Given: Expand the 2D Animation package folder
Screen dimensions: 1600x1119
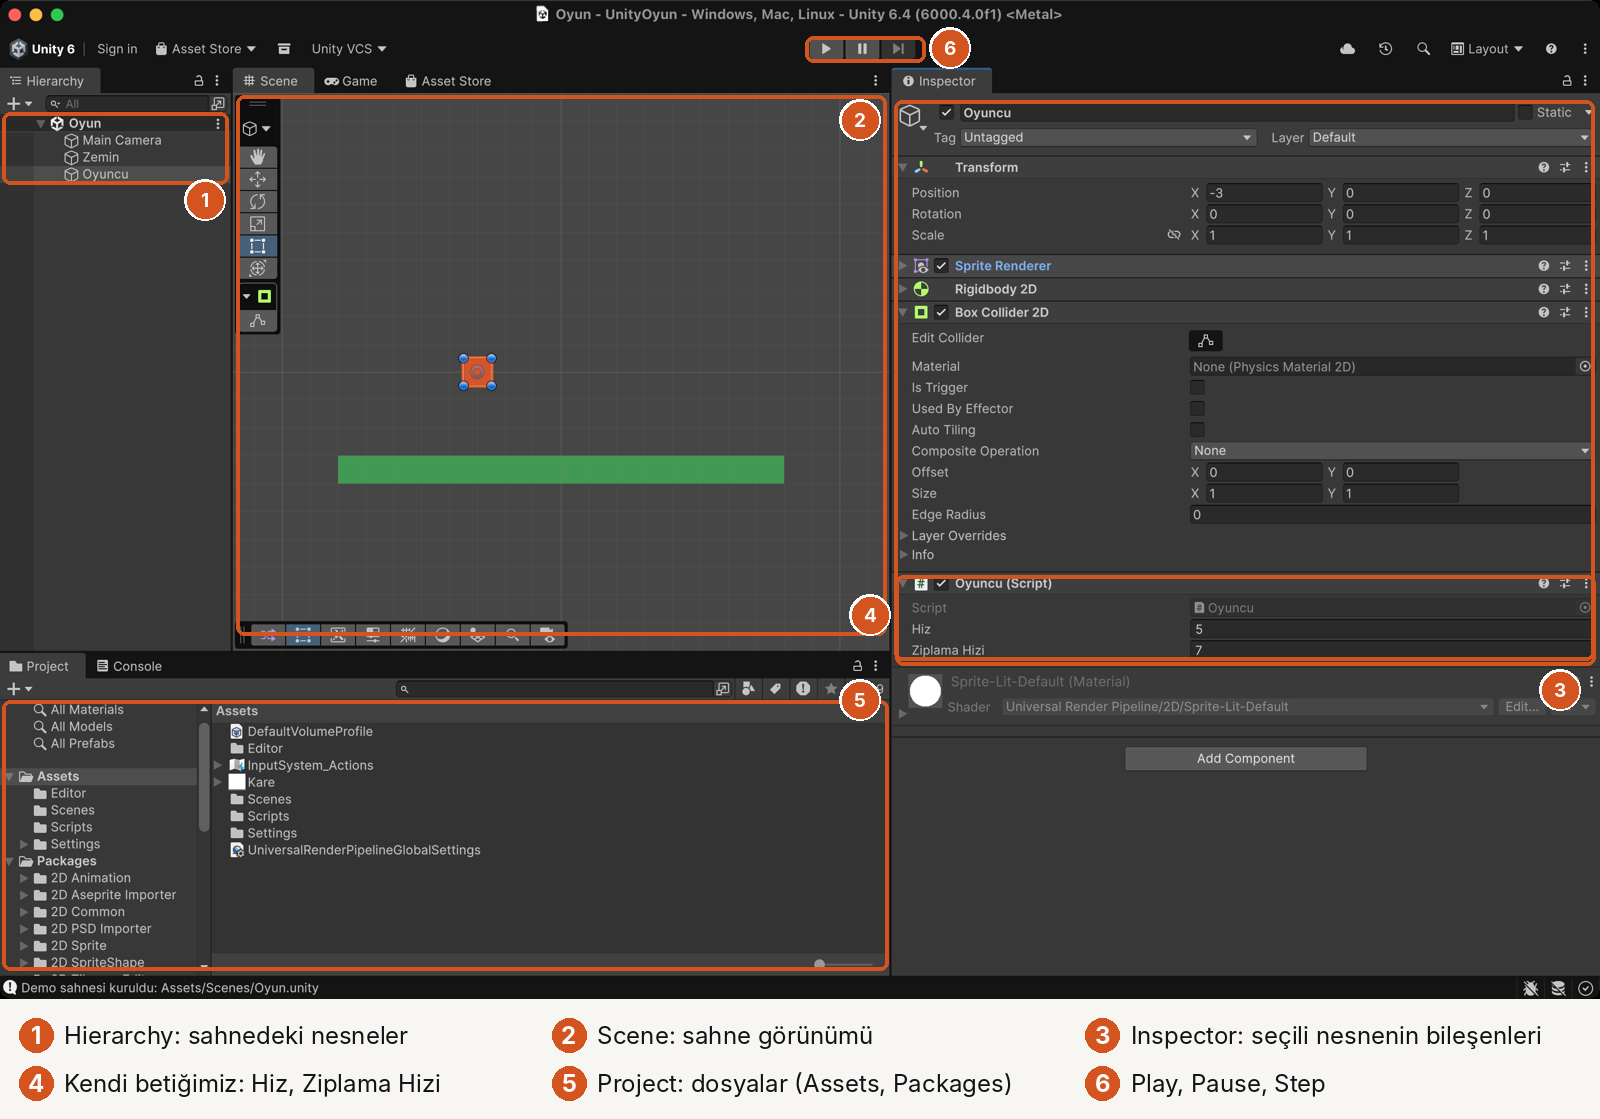Looking at the screenshot, I should pyautogui.click(x=24, y=879).
